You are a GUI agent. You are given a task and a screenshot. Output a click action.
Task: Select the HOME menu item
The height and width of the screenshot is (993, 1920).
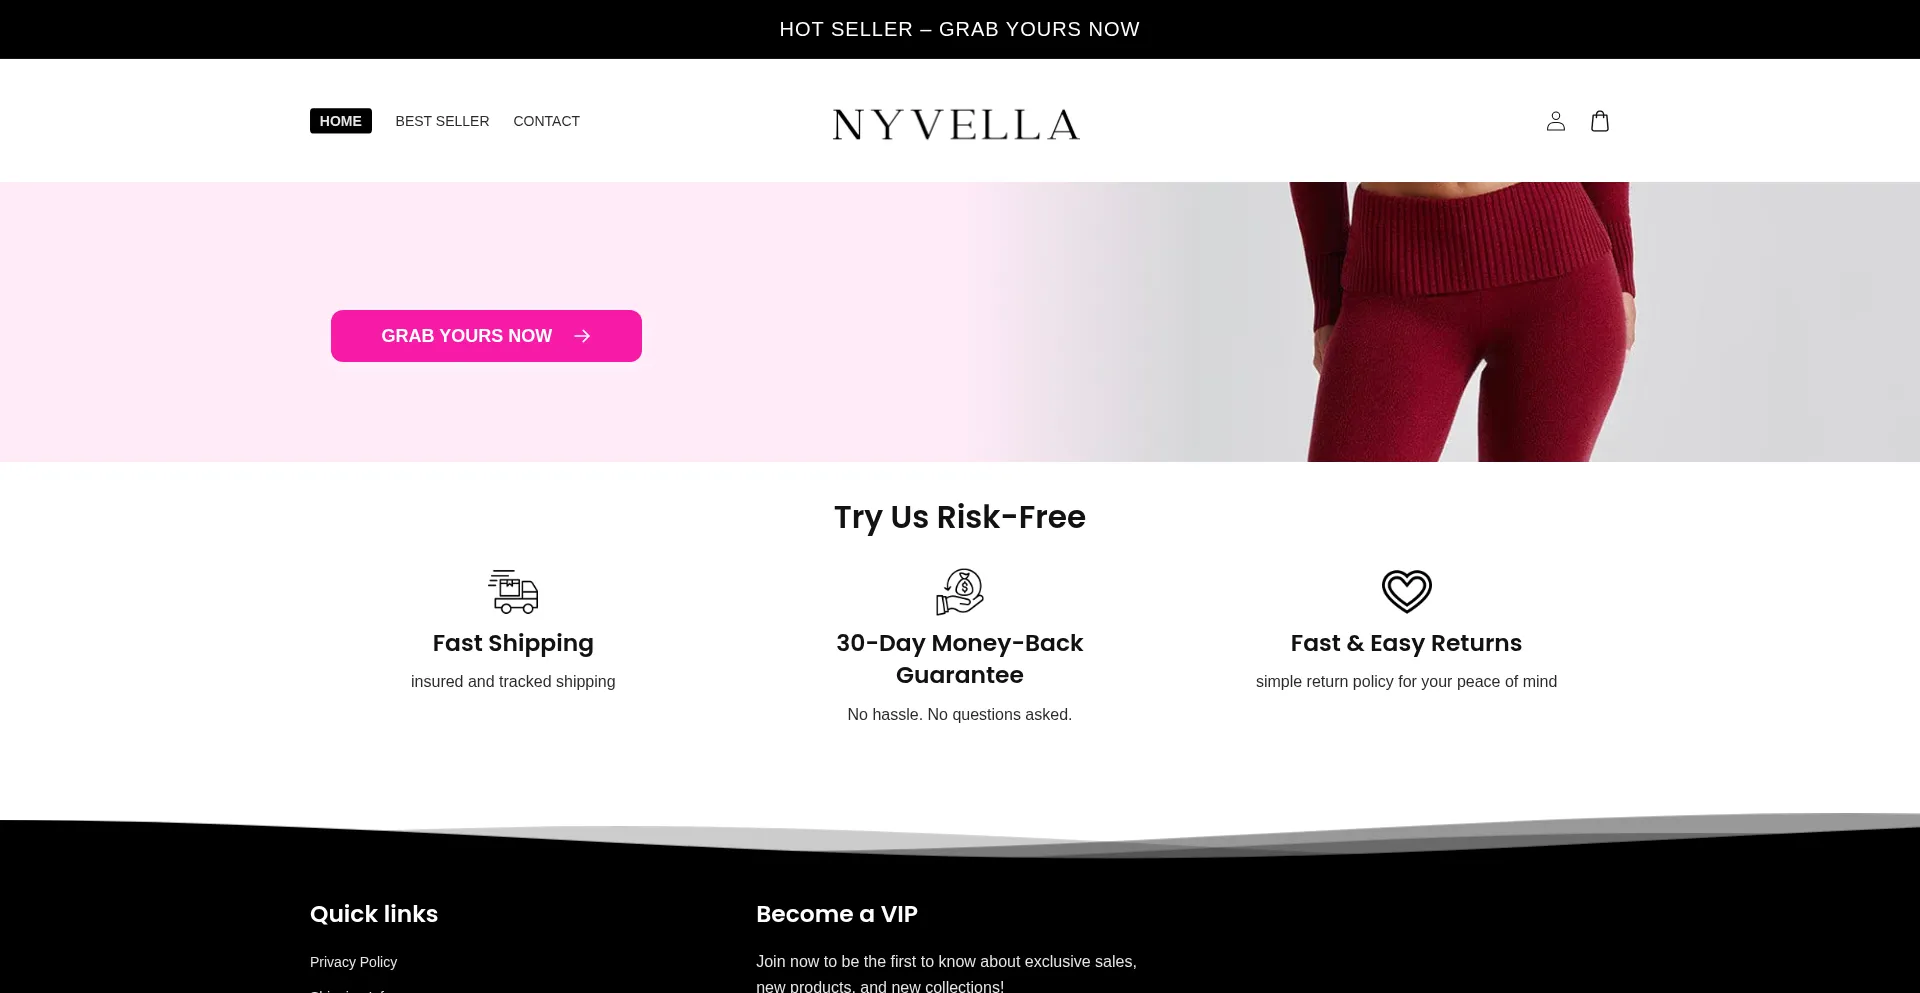pyautogui.click(x=341, y=121)
